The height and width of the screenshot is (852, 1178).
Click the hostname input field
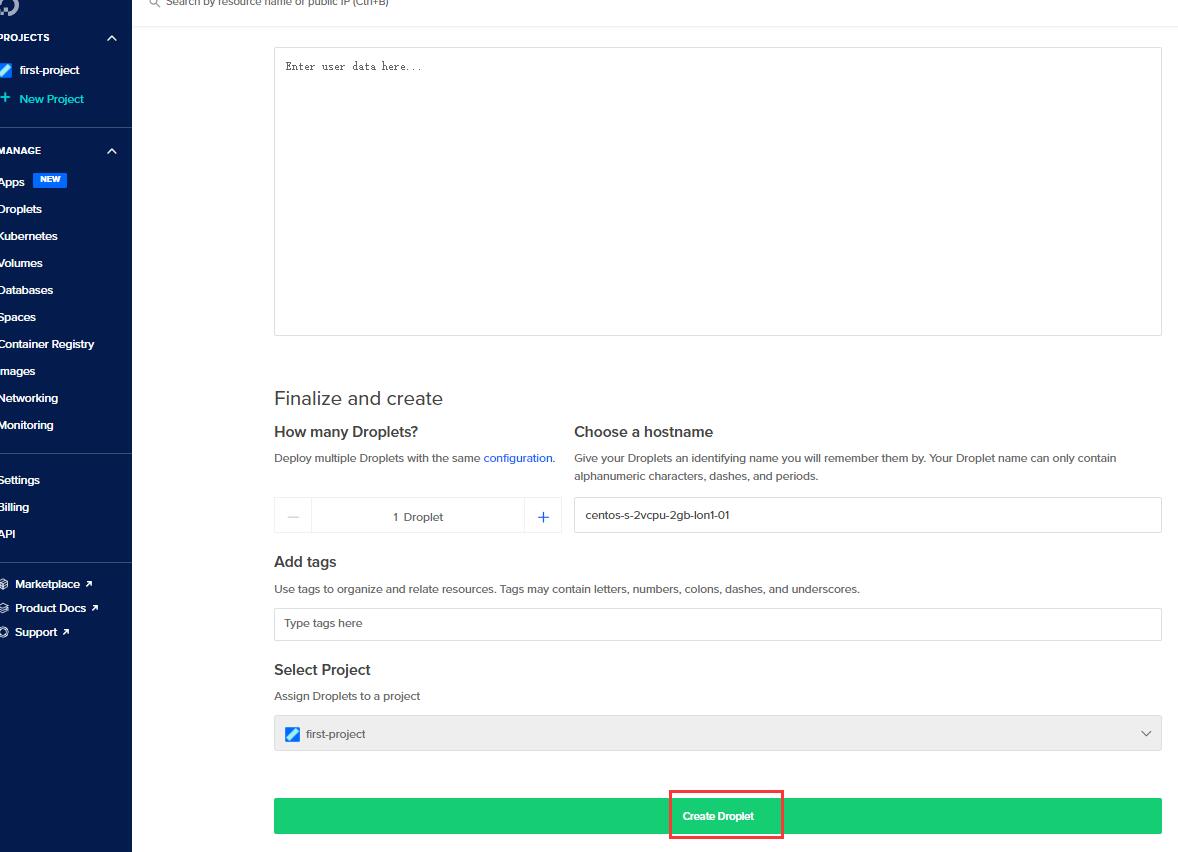tap(868, 515)
